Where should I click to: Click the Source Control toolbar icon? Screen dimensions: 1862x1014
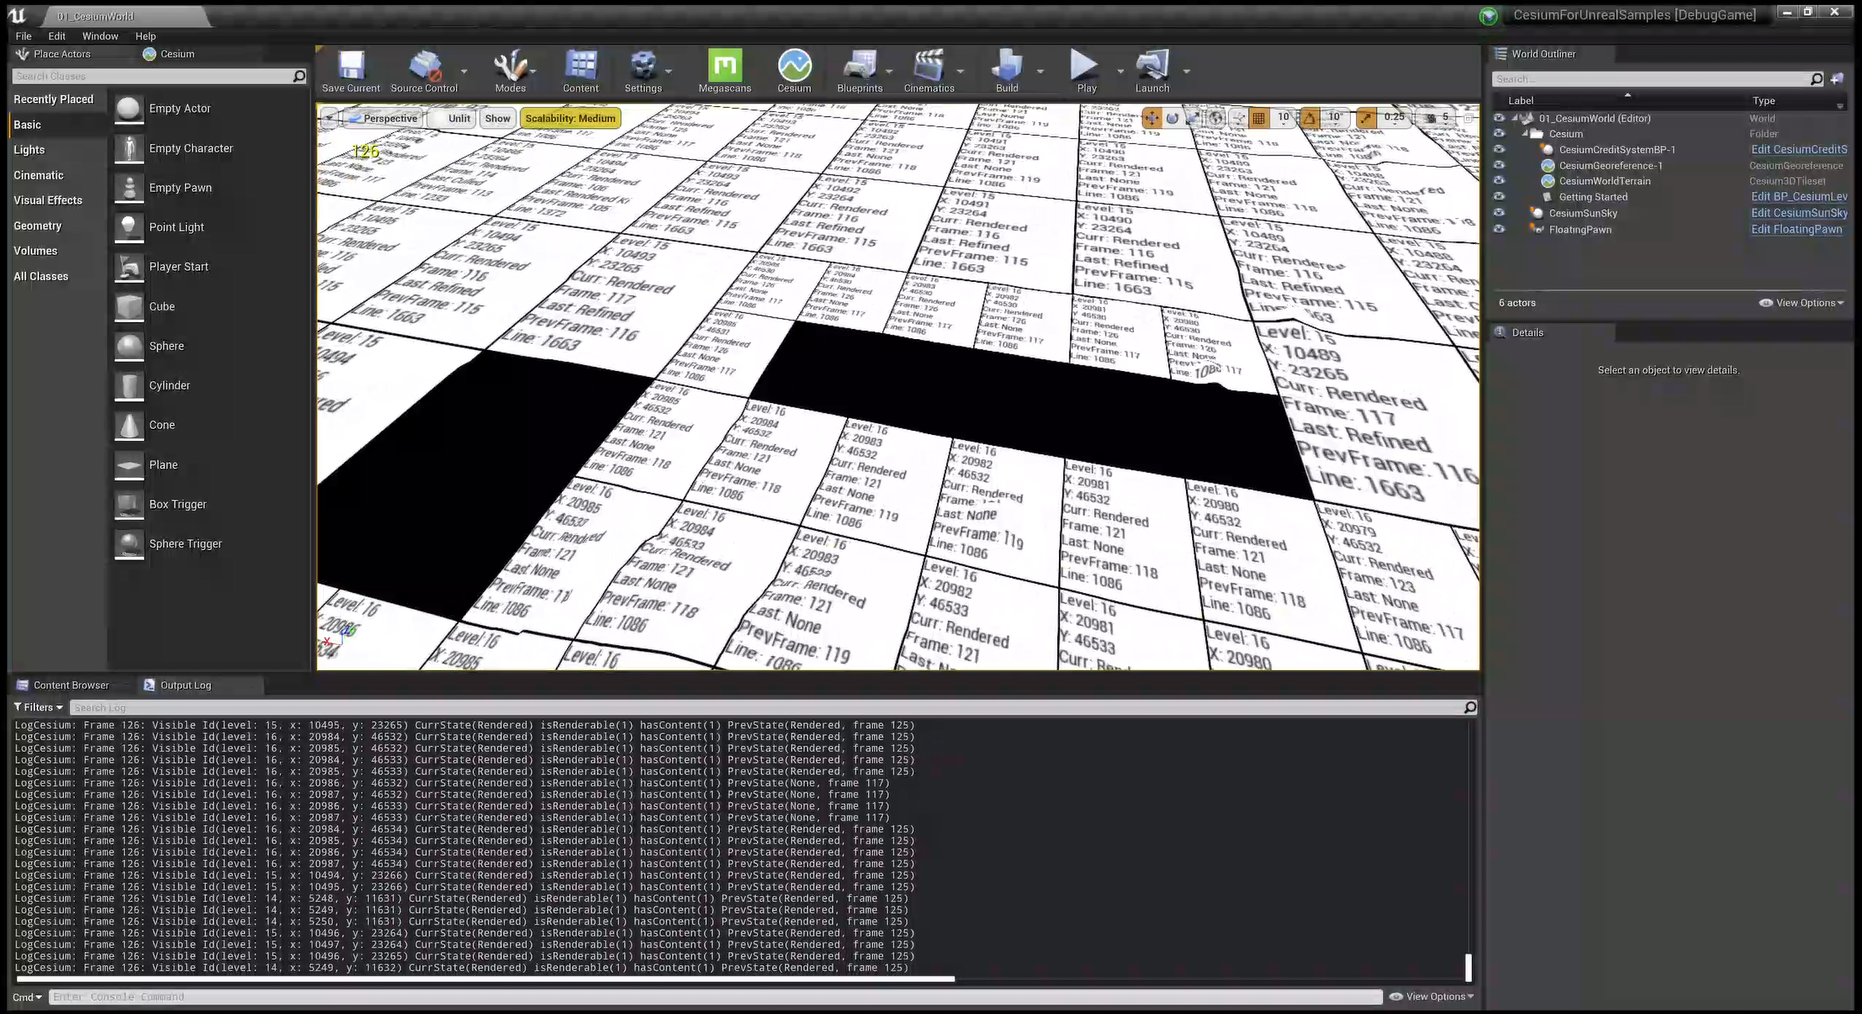point(424,69)
